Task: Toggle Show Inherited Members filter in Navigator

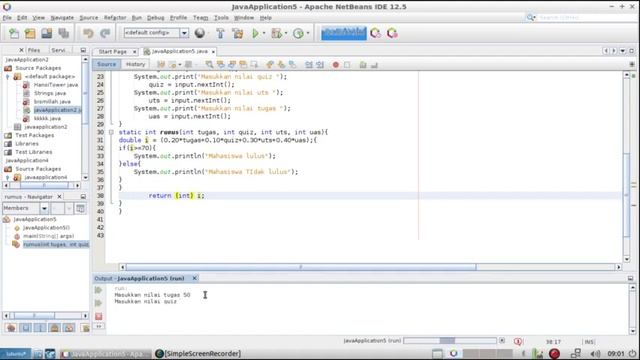Action: 11,327
